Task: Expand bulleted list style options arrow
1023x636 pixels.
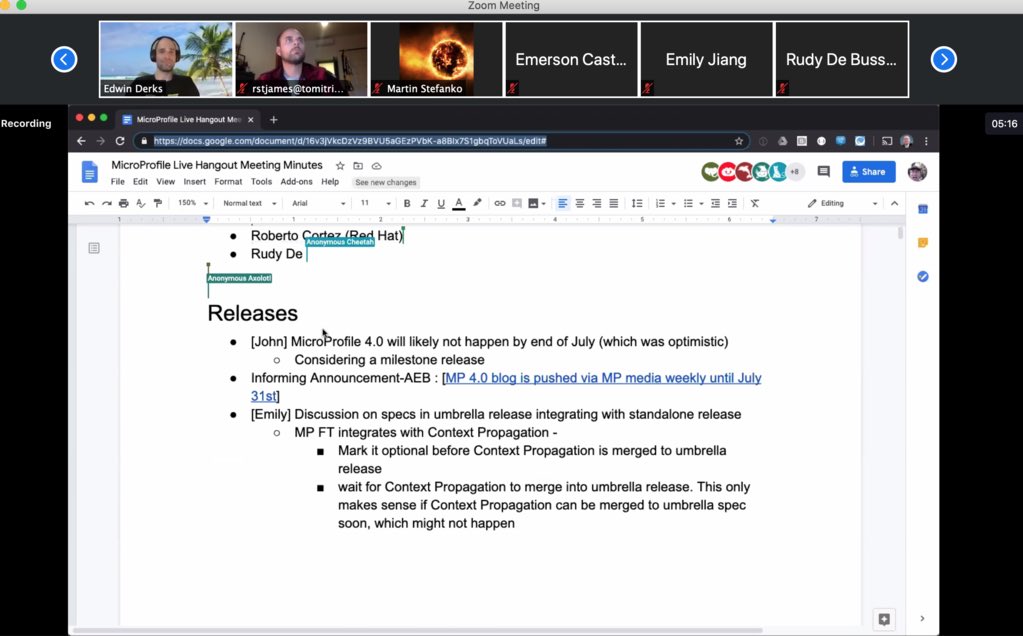Action: click(x=701, y=204)
